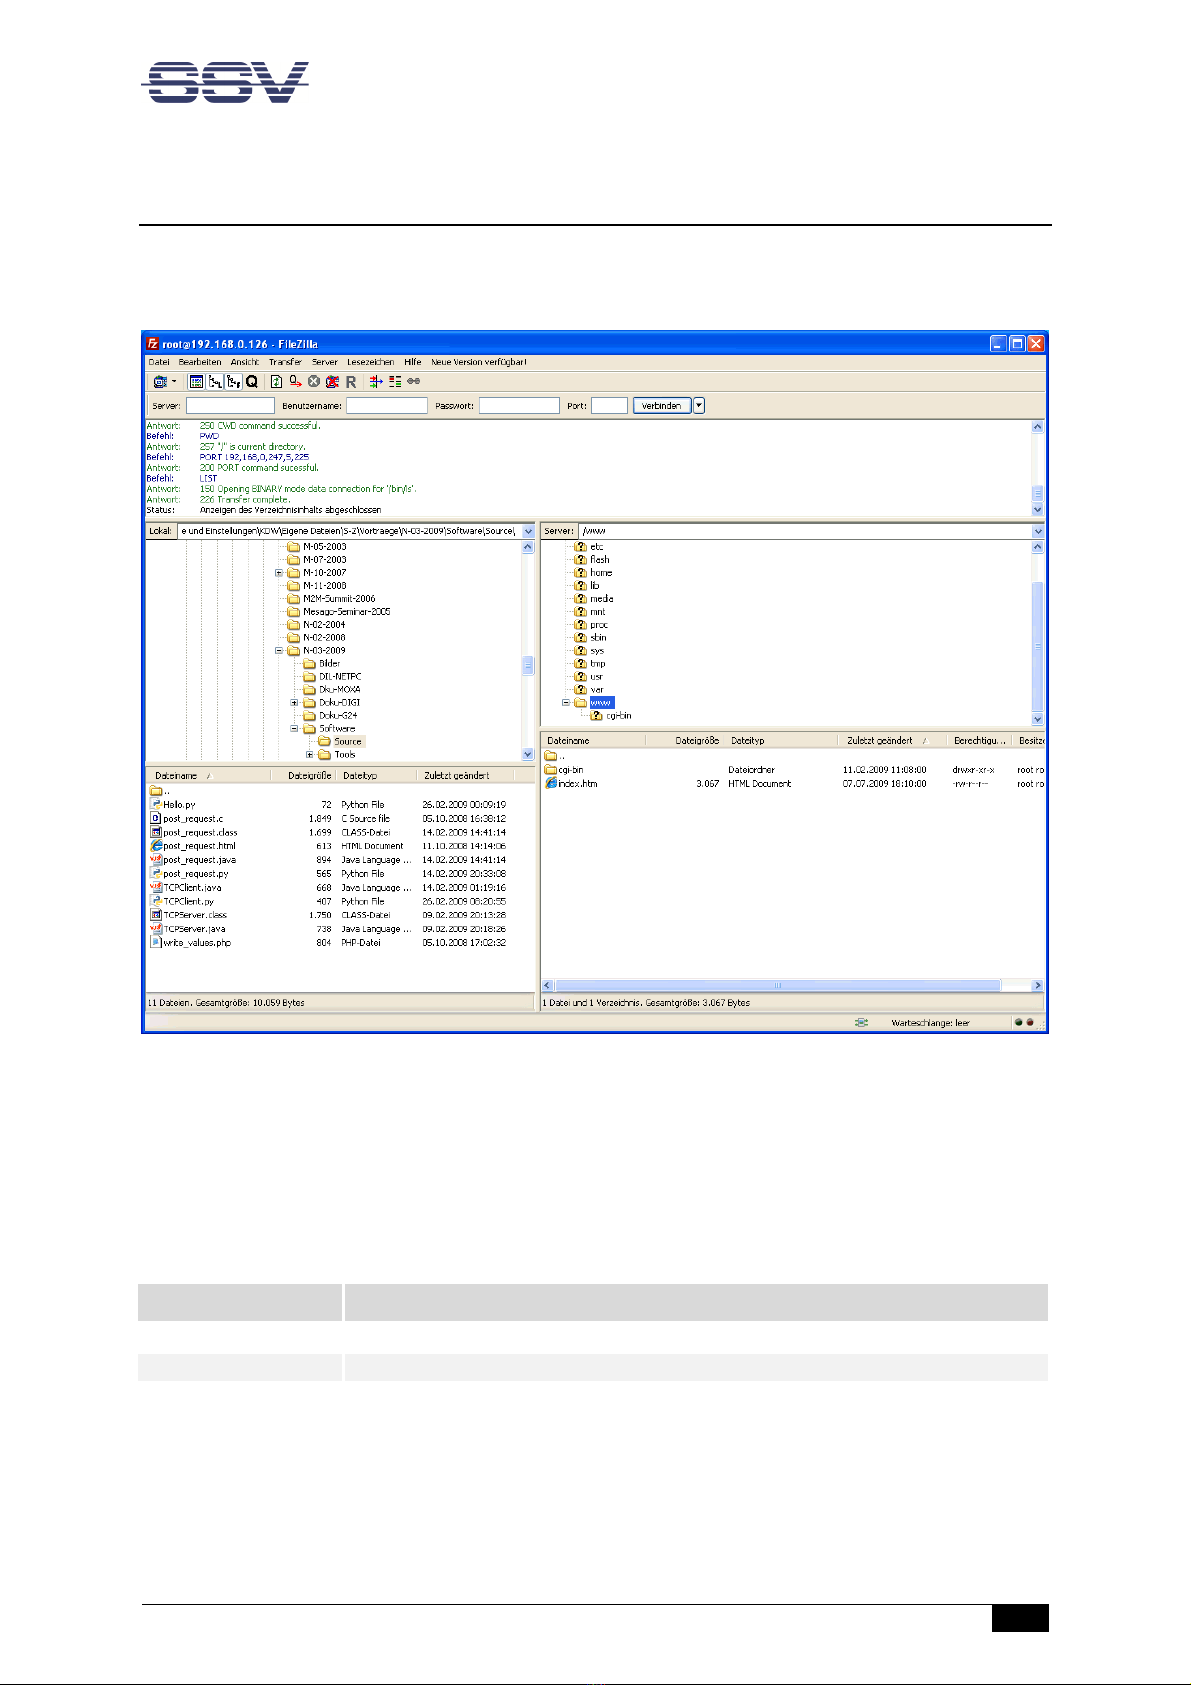
Task: Open the directory listing filters
Action: point(376,381)
